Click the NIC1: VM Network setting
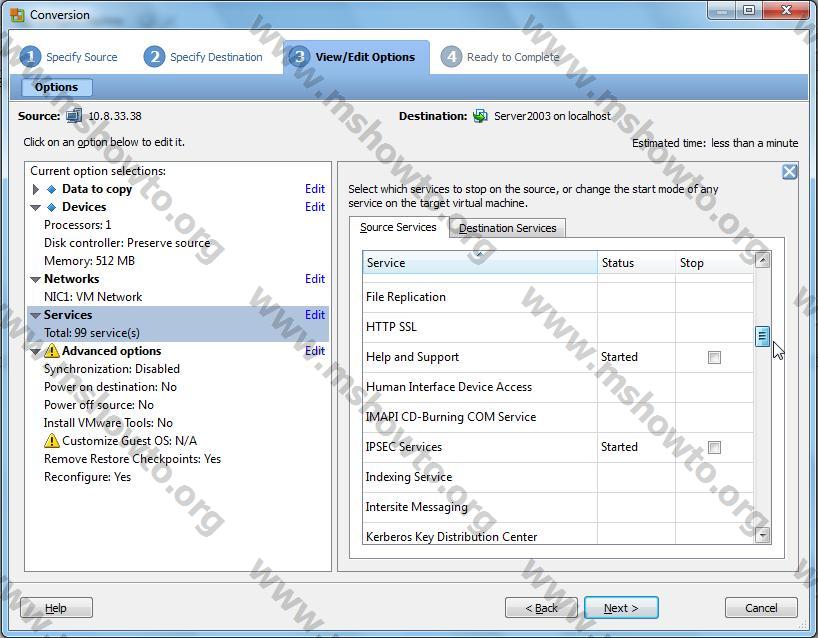Viewport: 818px width, 638px height. [x=93, y=297]
